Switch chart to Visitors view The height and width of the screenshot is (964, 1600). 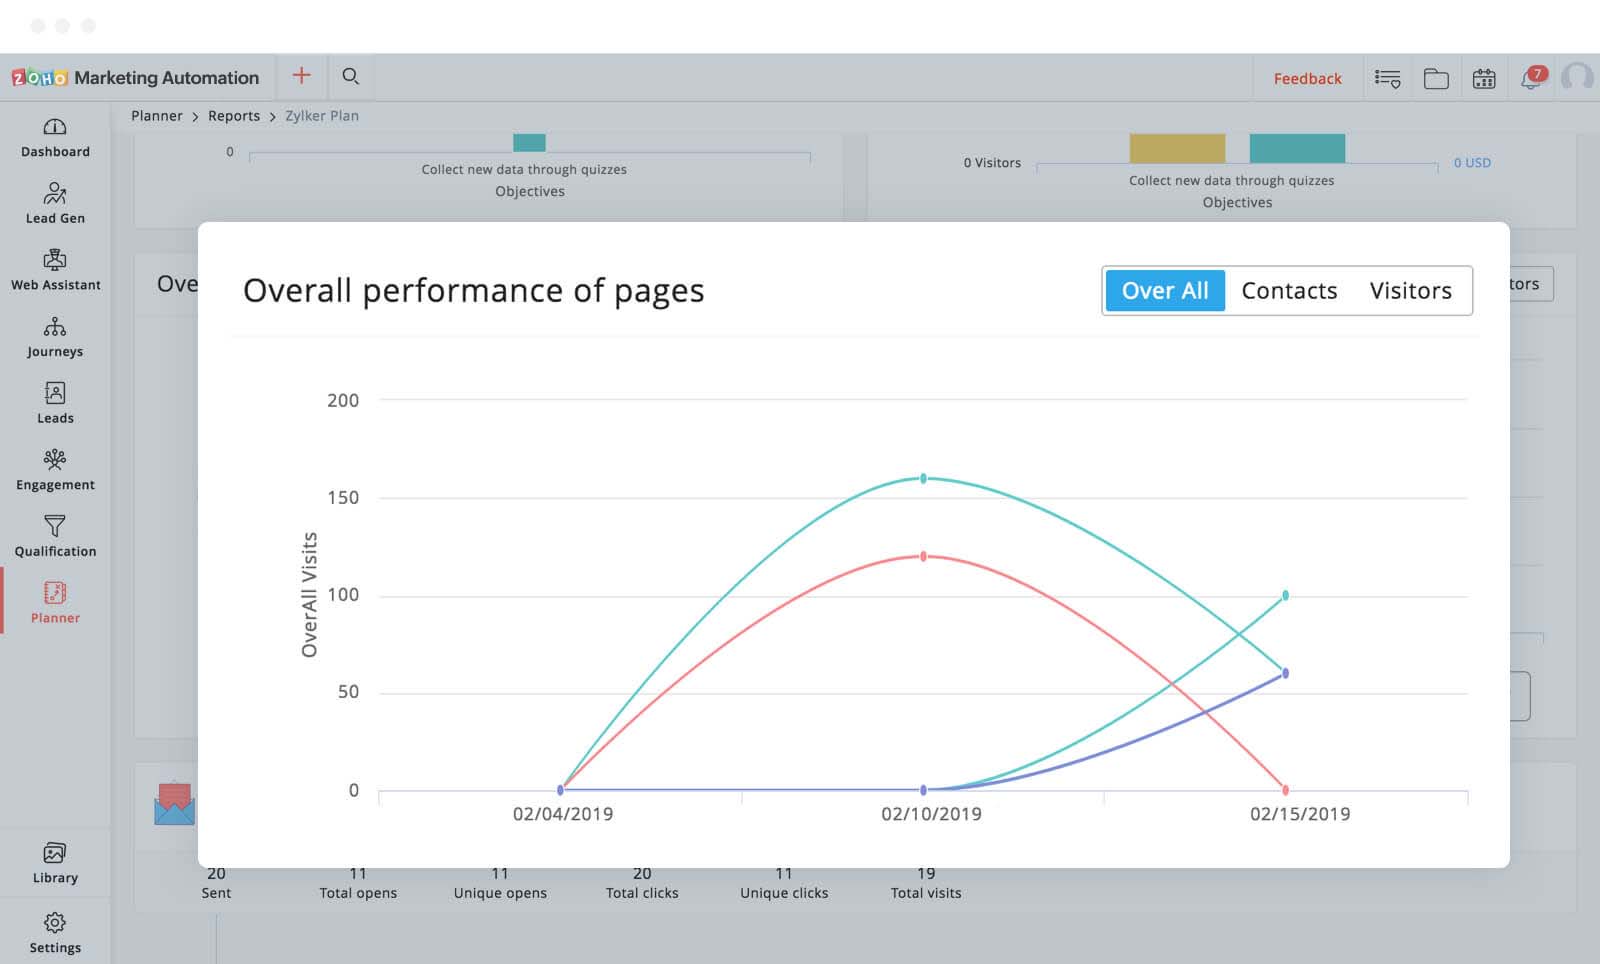tap(1410, 291)
